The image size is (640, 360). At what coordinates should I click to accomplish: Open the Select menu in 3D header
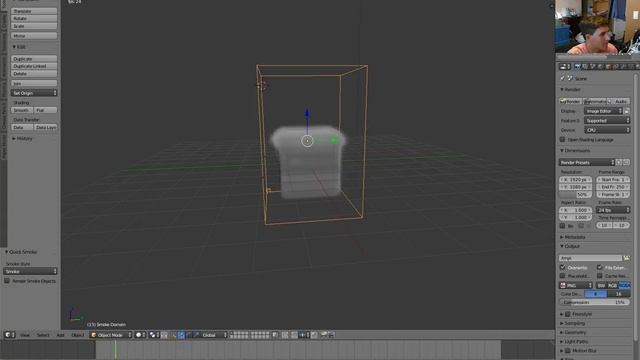coord(43,335)
